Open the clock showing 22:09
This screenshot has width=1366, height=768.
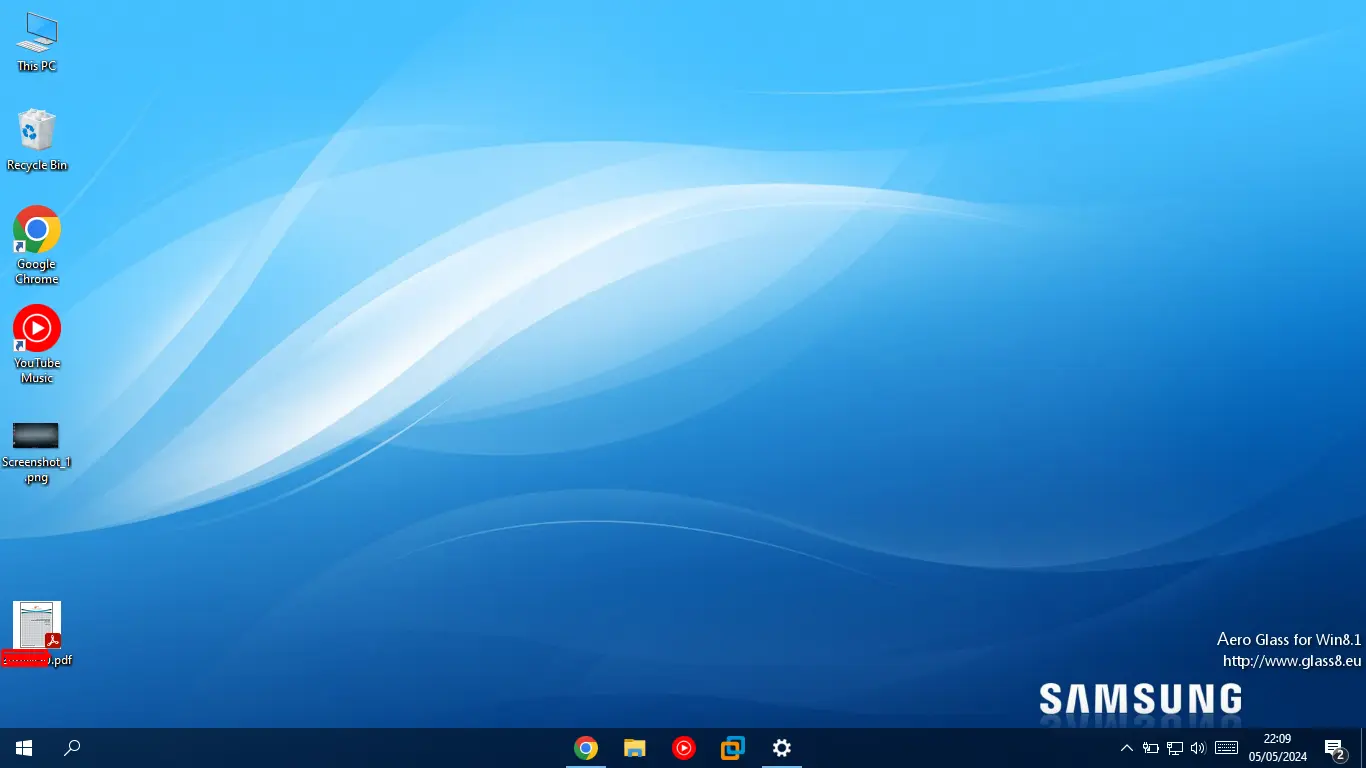(x=1277, y=748)
